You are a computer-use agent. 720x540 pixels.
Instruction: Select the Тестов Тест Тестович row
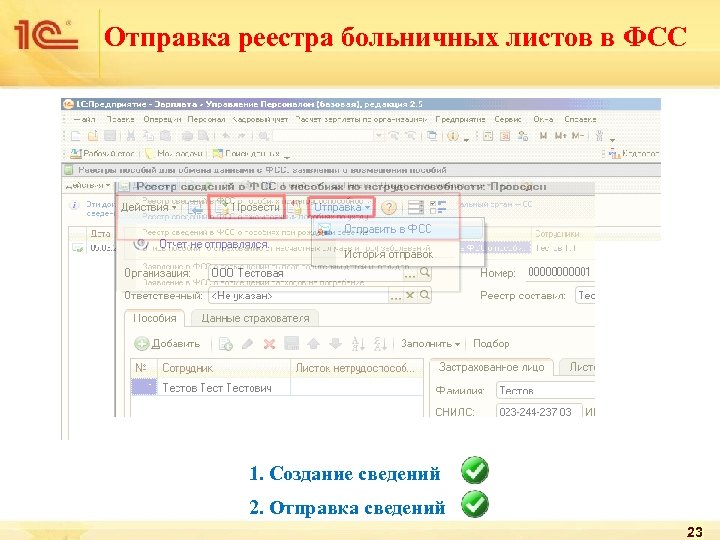coord(277,388)
